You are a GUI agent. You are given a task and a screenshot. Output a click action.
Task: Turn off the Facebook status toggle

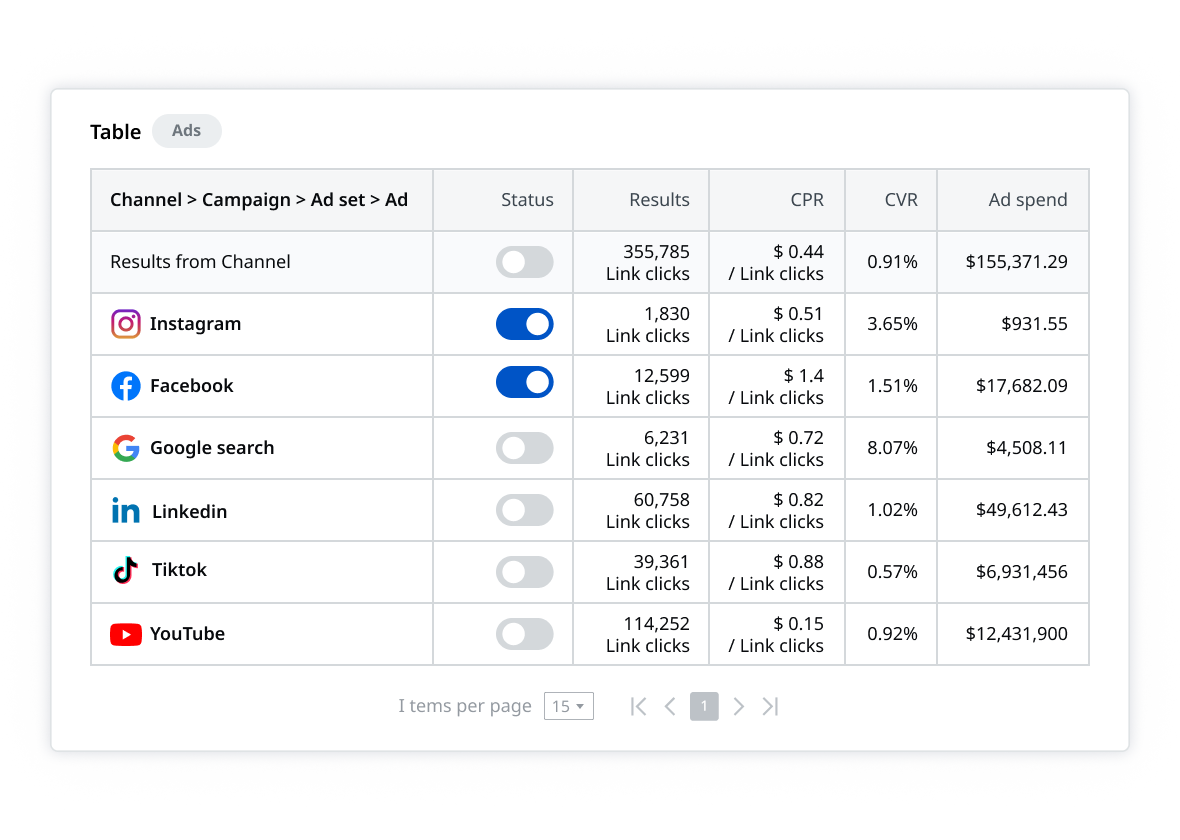[525, 386]
